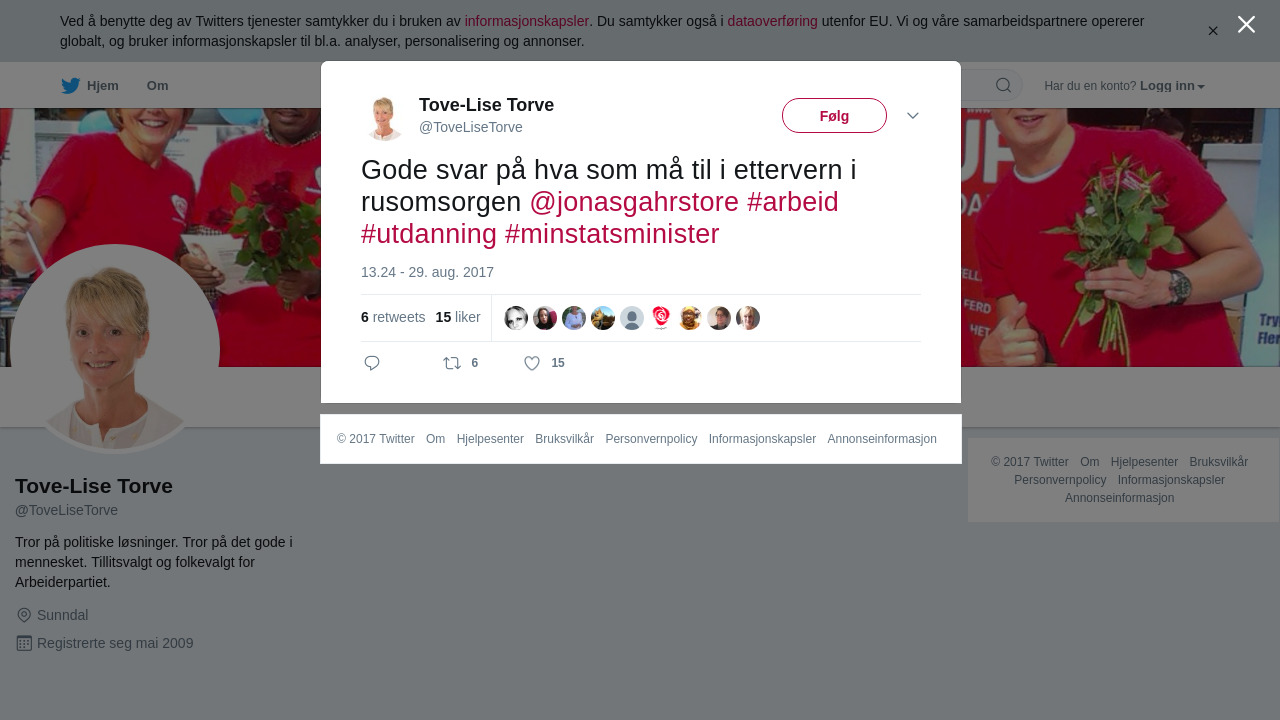Click the search magnifier icon
This screenshot has height=720, width=1280.
point(1003,85)
